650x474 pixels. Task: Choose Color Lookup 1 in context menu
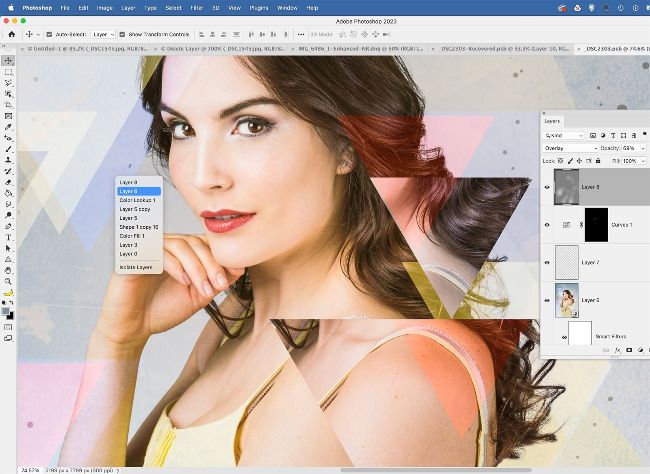[x=137, y=200]
